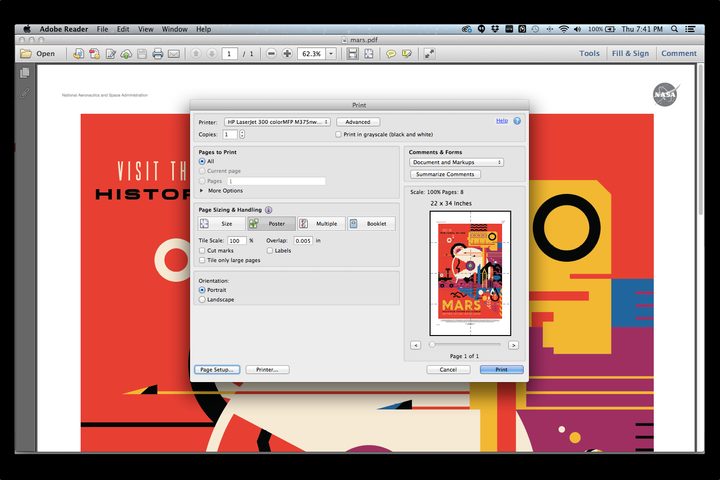This screenshot has height=480, width=720.
Task: Click the printer icon in the toolbar
Action: point(158,54)
